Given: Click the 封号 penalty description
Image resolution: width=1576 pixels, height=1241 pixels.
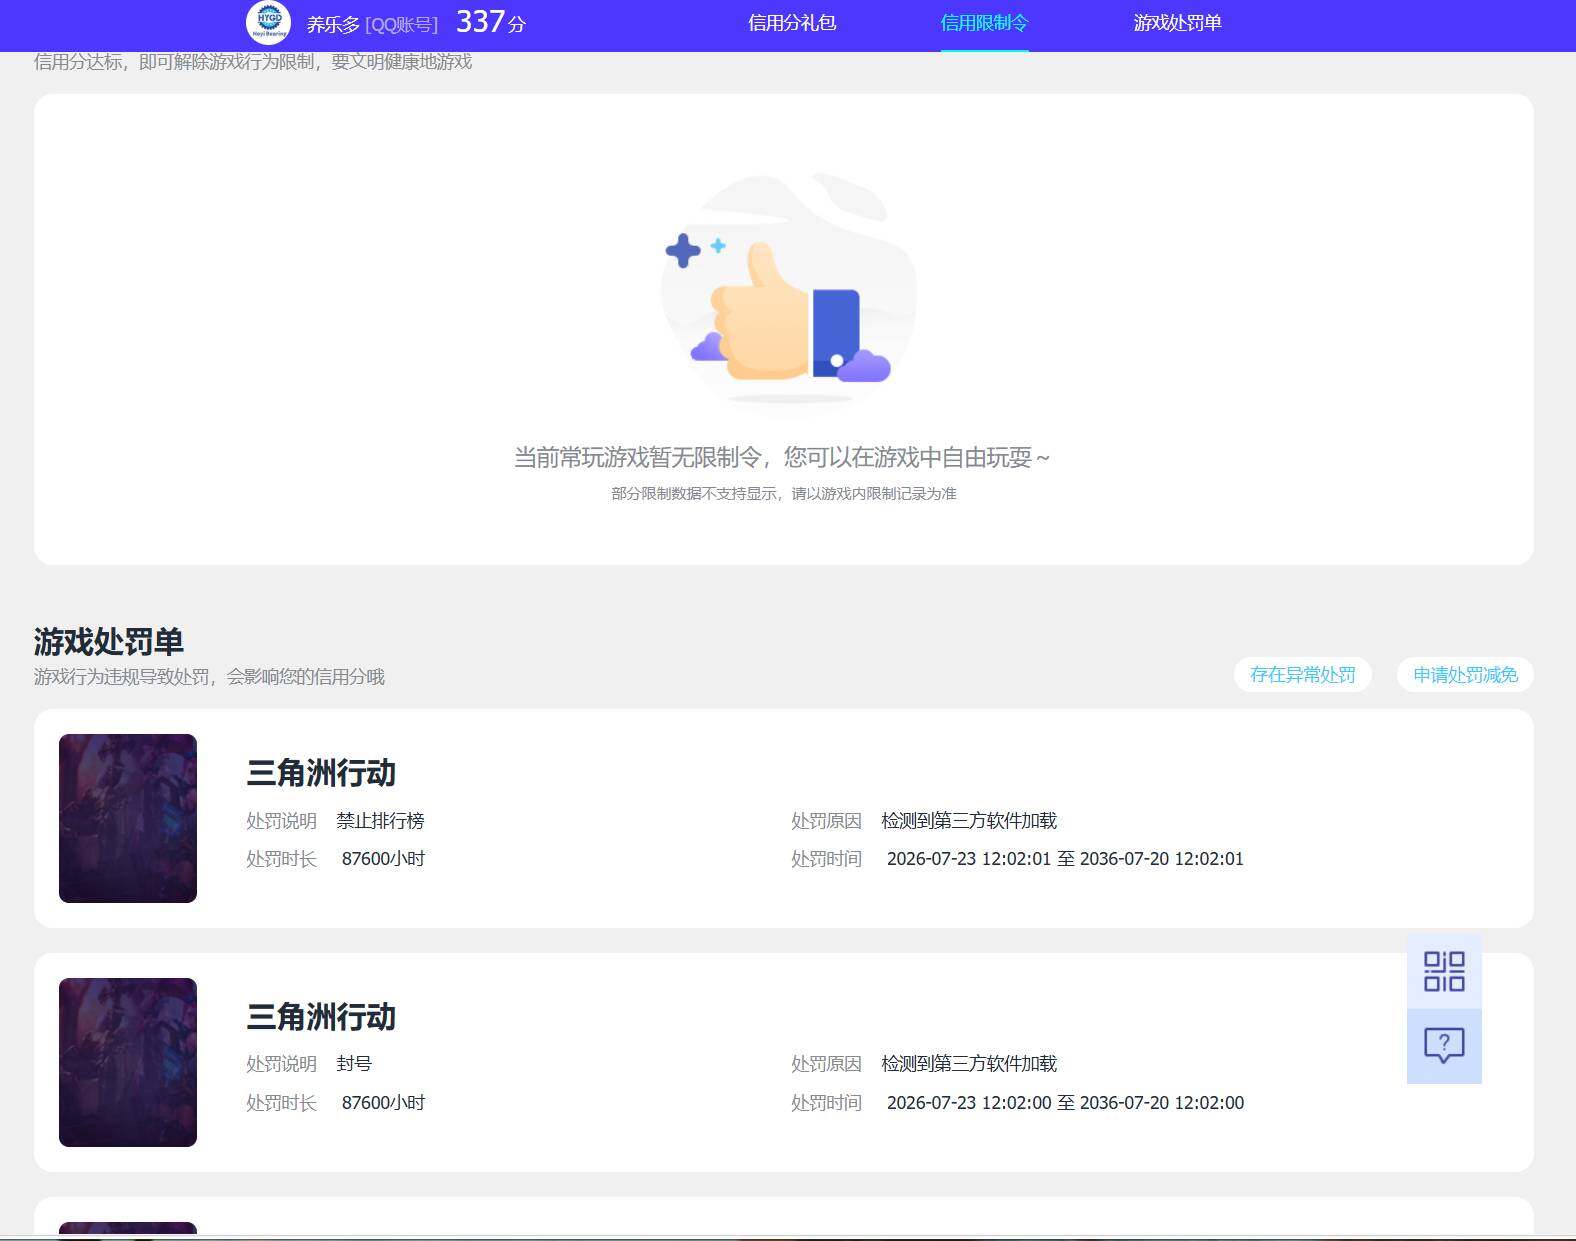Looking at the screenshot, I should [354, 1064].
